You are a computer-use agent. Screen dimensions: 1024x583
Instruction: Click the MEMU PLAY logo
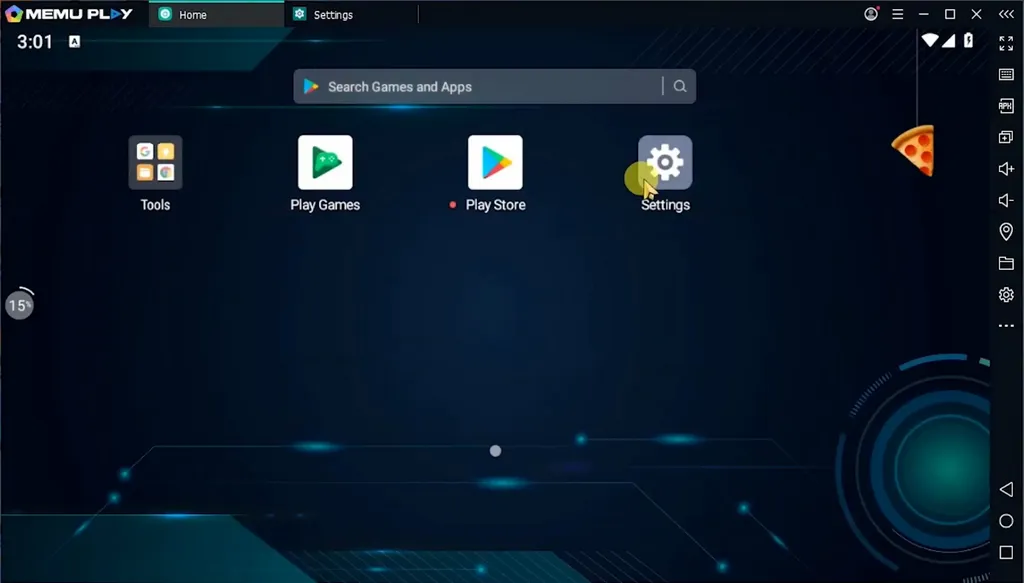pyautogui.click(x=69, y=14)
